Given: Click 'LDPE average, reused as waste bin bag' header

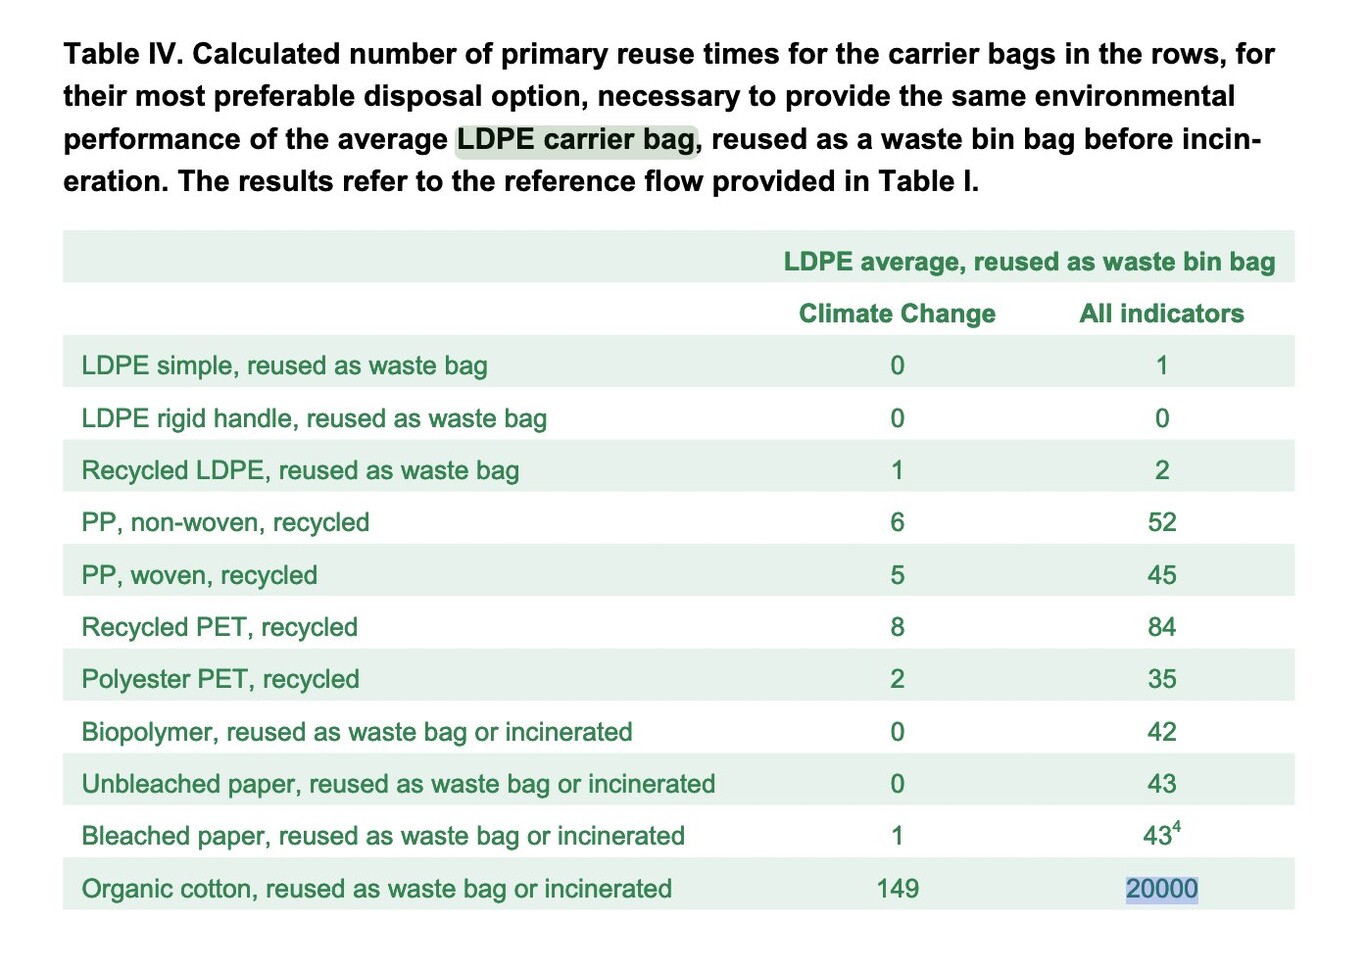Looking at the screenshot, I should 1029,261.
